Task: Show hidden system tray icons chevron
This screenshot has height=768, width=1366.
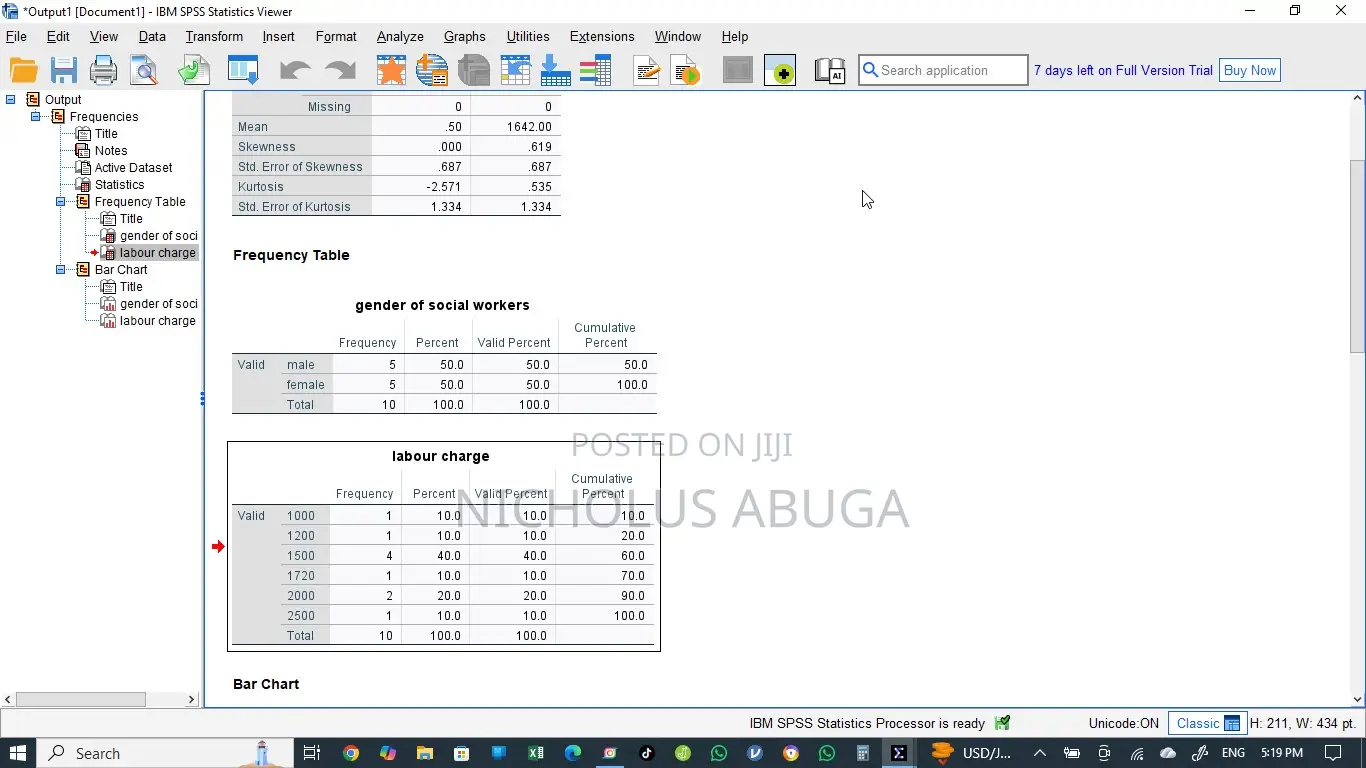Action: click(x=1040, y=753)
